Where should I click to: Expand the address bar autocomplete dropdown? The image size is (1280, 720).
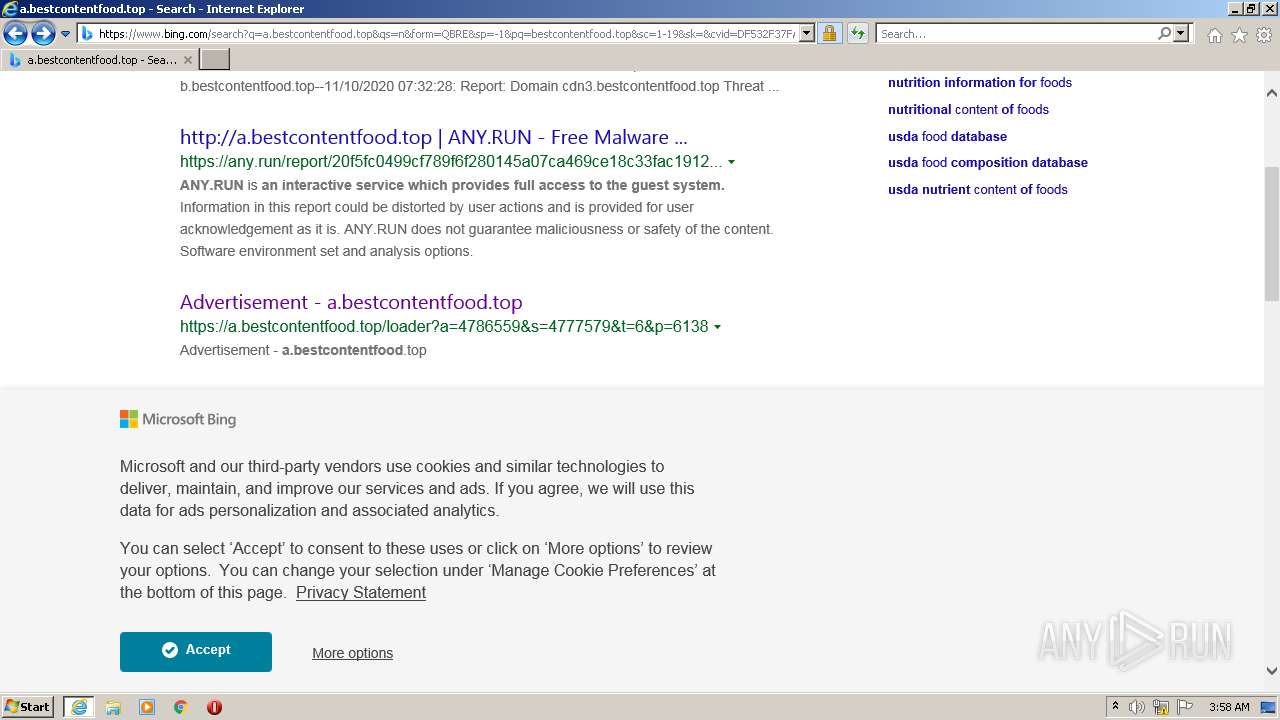point(807,34)
